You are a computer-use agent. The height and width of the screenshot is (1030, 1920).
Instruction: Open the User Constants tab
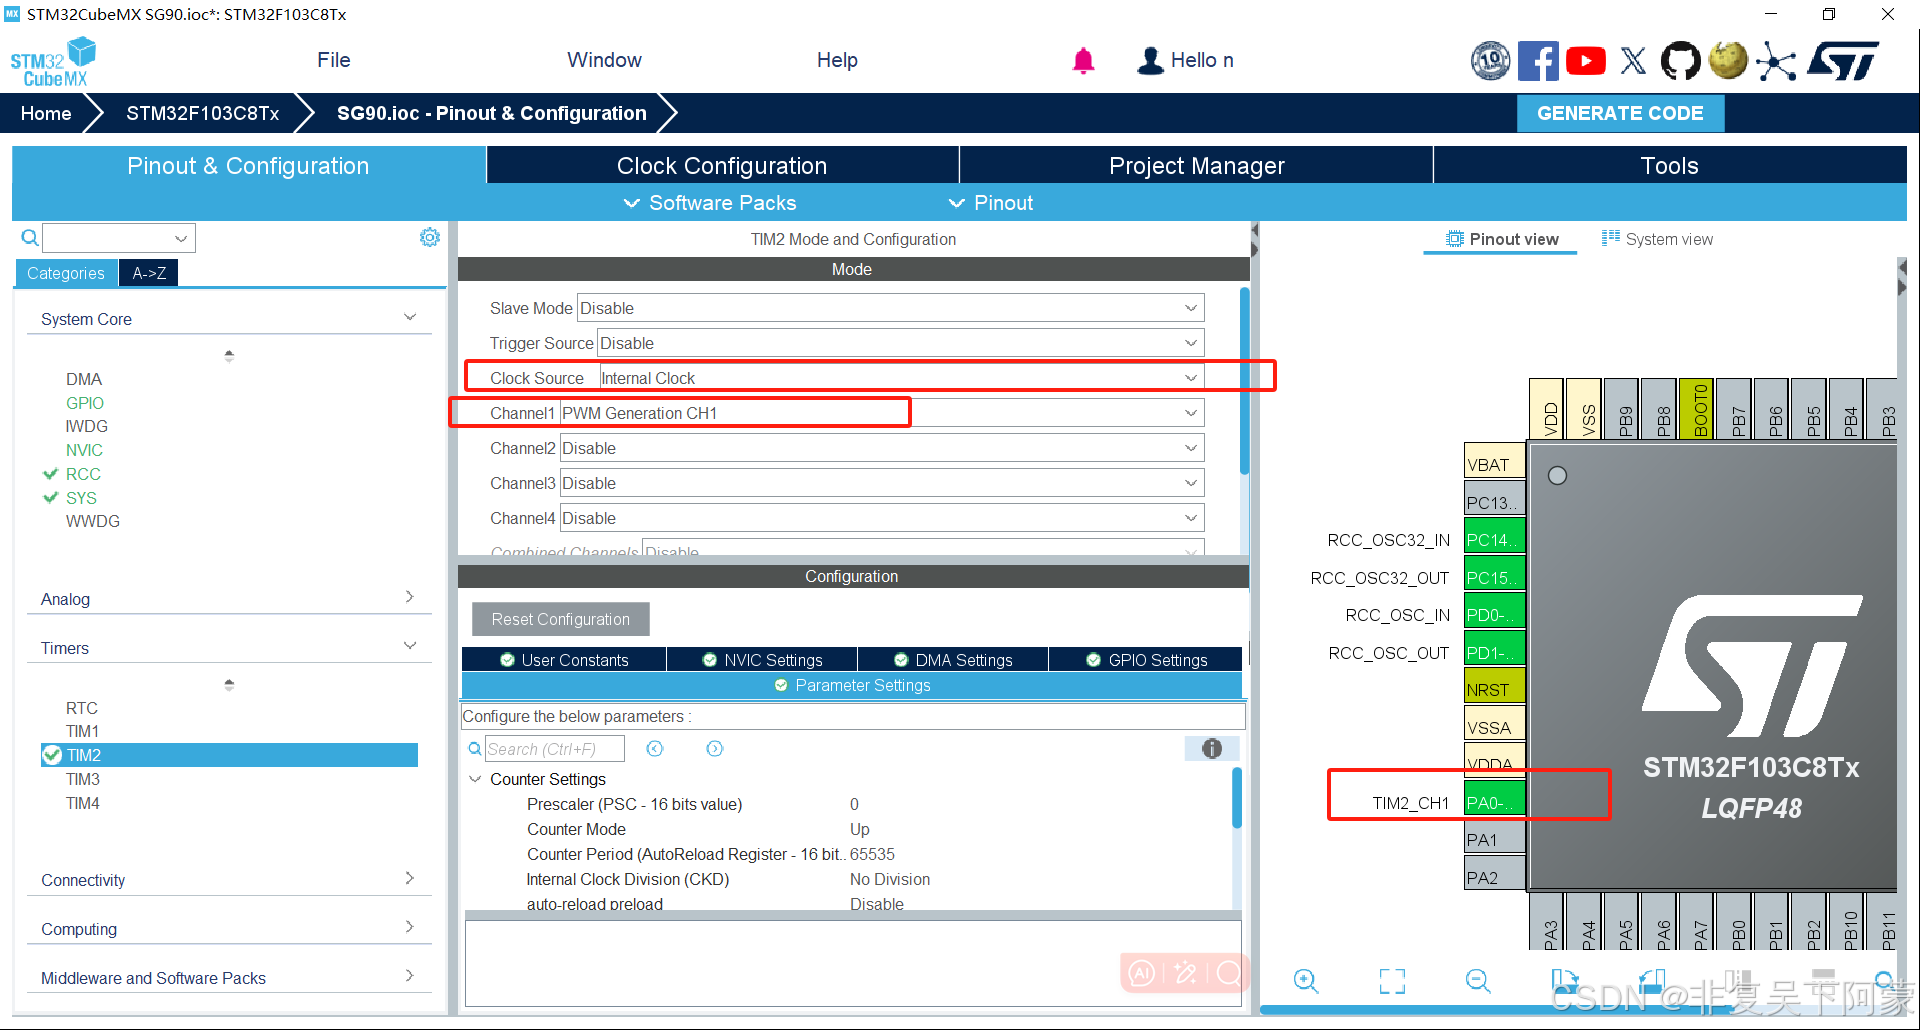(x=564, y=660)
